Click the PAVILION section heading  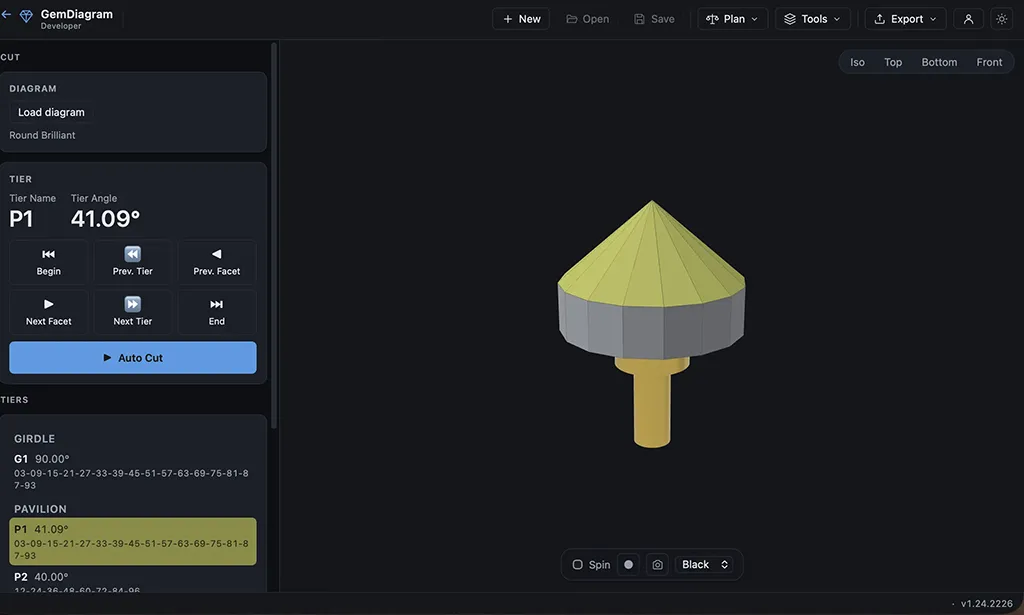coord(40,509)
